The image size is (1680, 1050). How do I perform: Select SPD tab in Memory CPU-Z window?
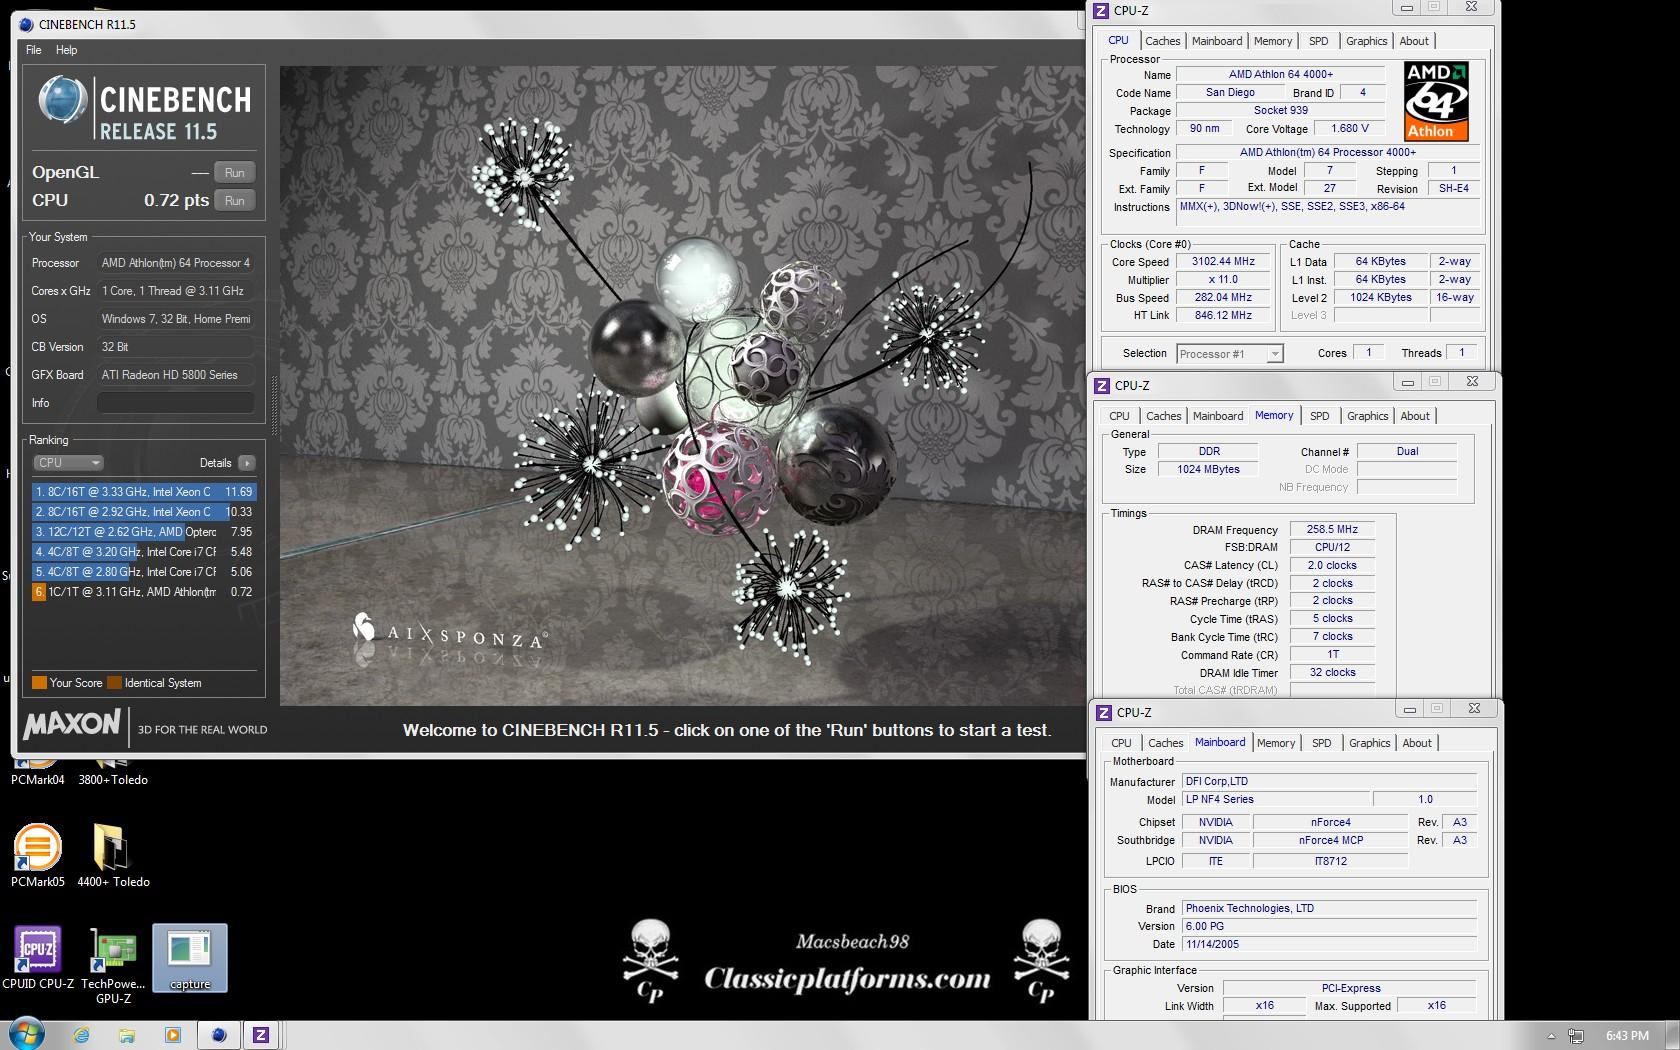point(1320,416)
